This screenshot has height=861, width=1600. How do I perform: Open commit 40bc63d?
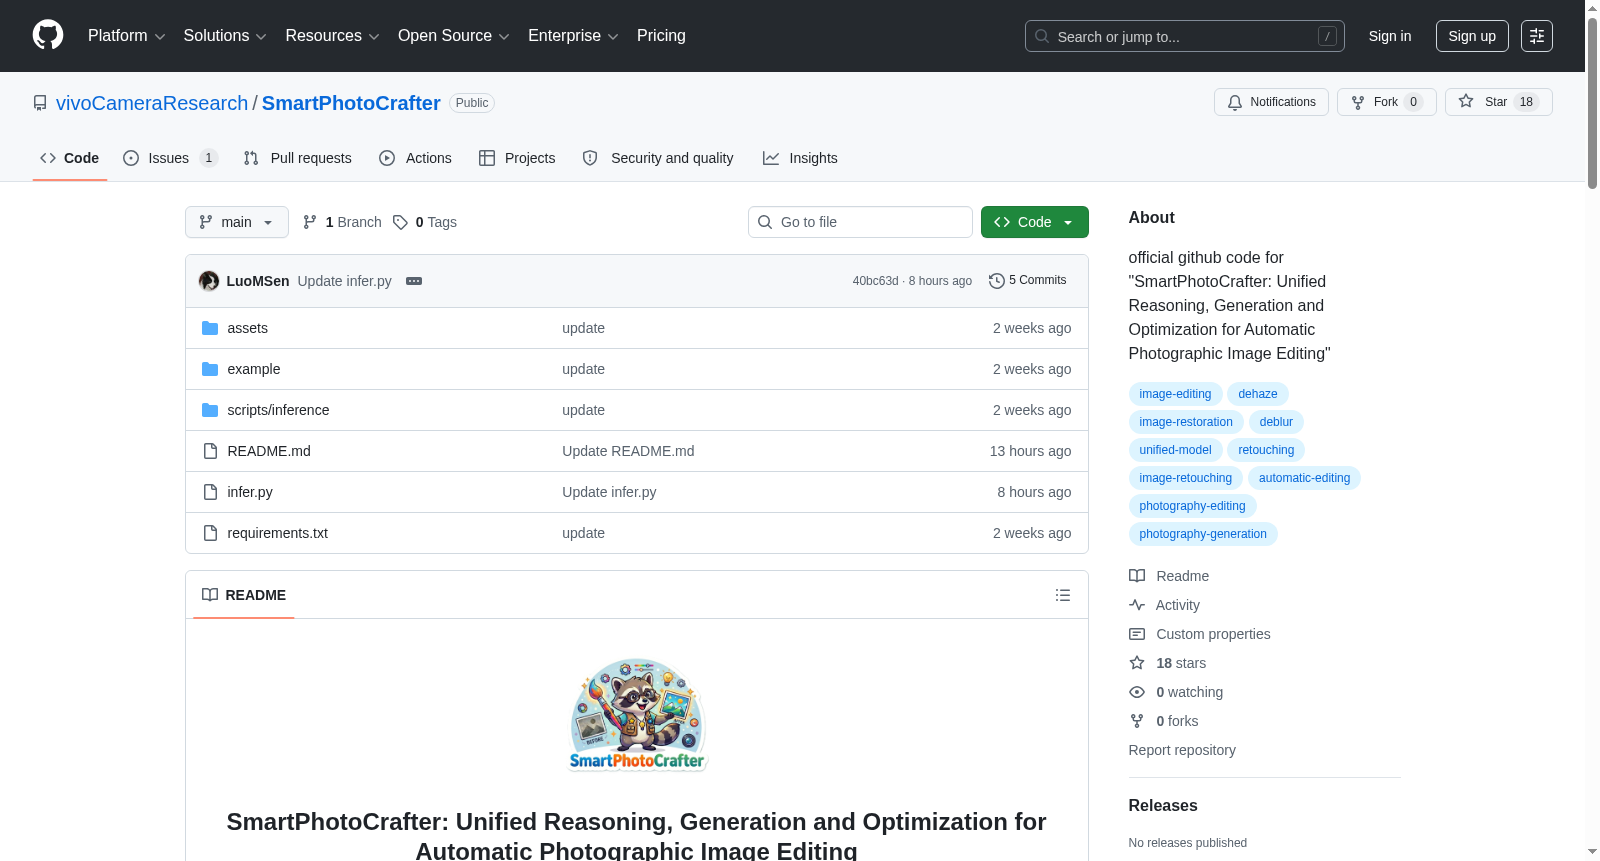[875, 281]
